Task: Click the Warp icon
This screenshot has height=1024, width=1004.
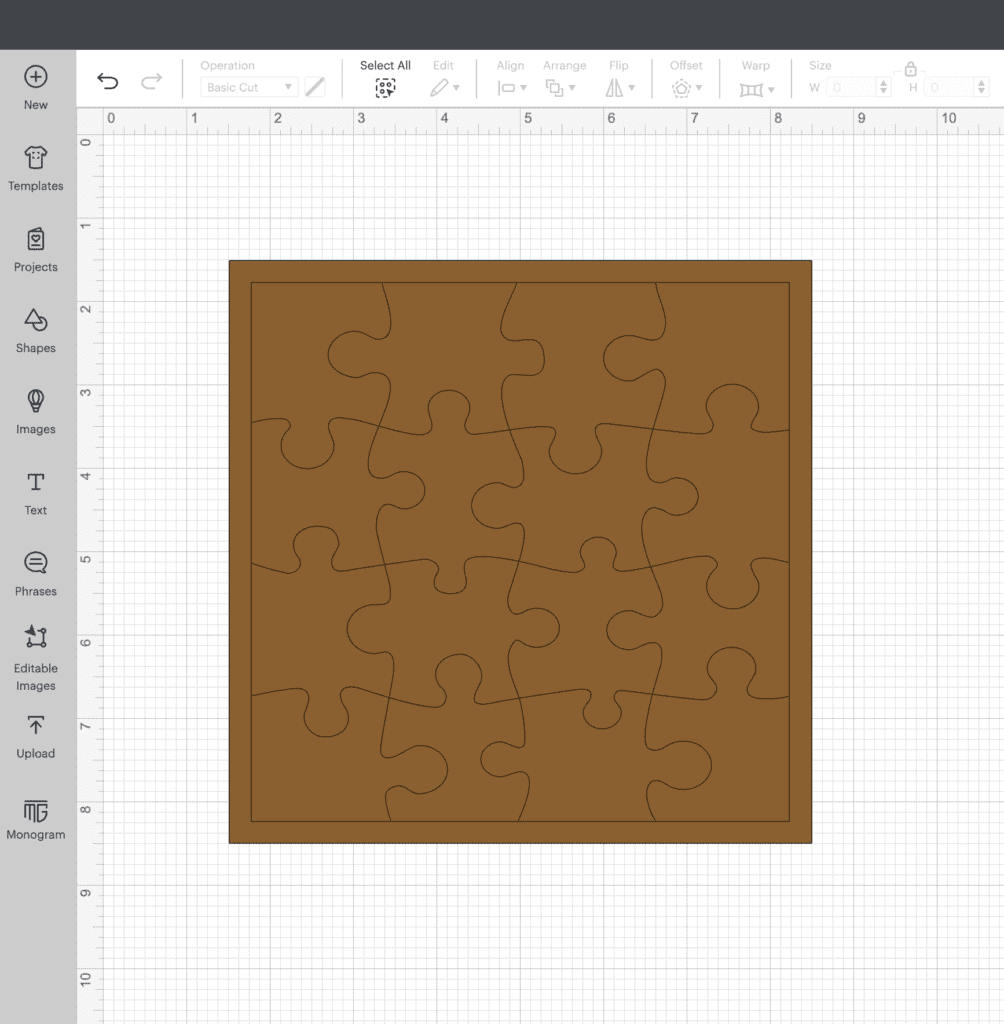Action: coord(751,89)
